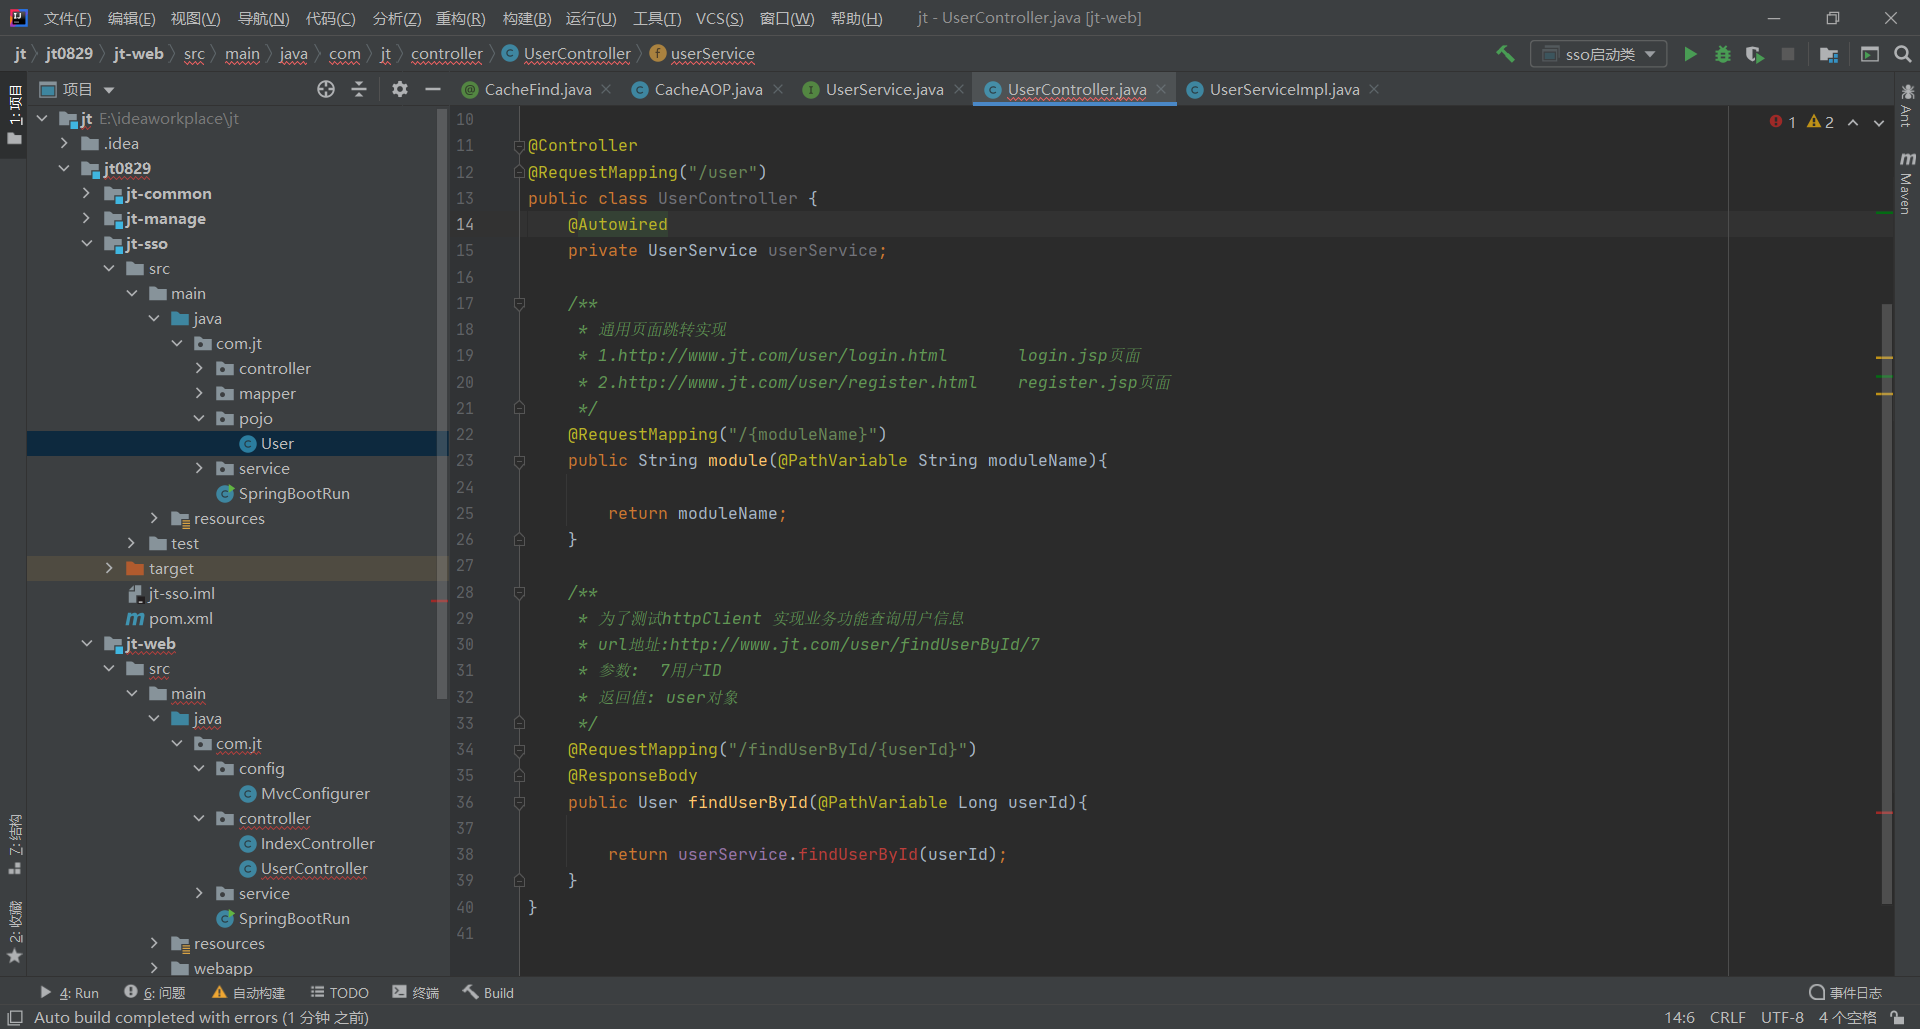Screen dimensions: 1920x1029
Task: Expand the mapper package under jt-sso
Action: (199, 393)
